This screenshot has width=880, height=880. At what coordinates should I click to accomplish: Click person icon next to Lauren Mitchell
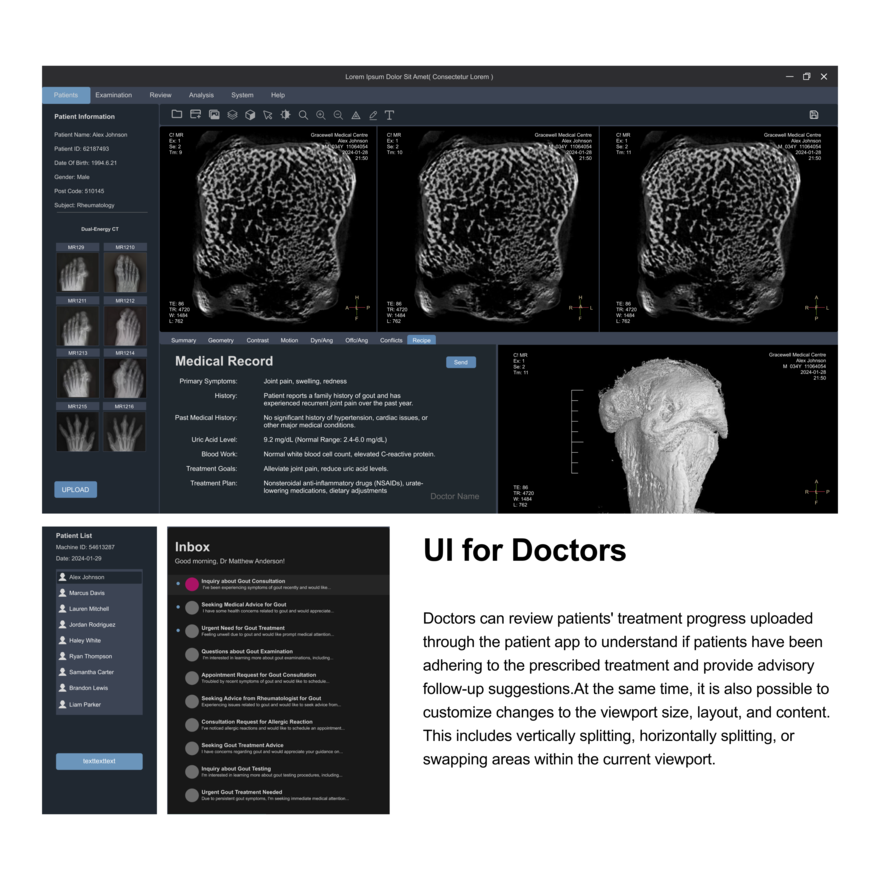click(x=62, y=608)
